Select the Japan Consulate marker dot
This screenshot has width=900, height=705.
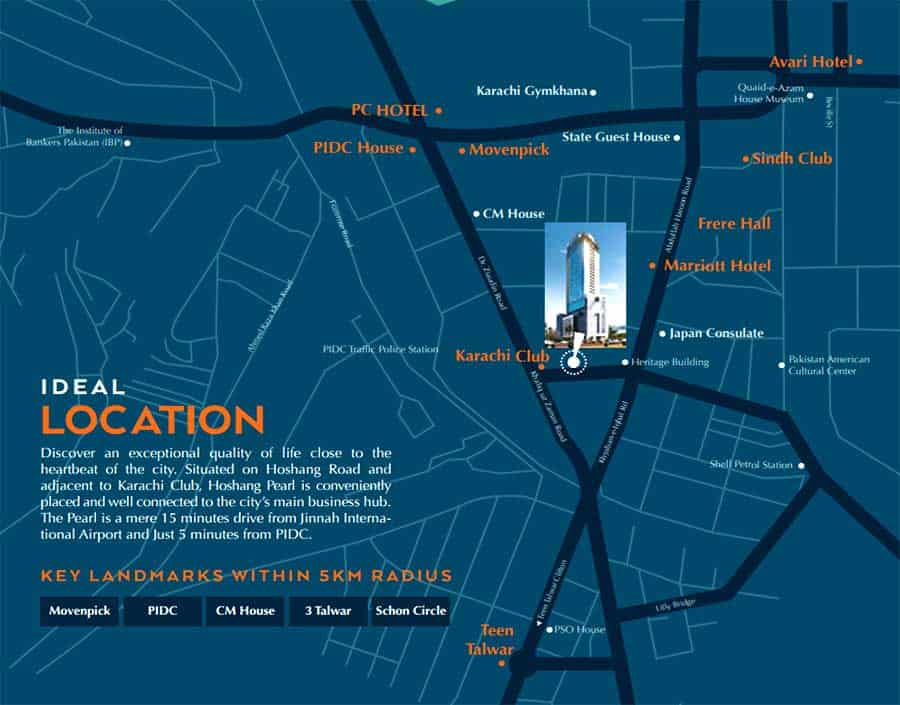point(662,334)
